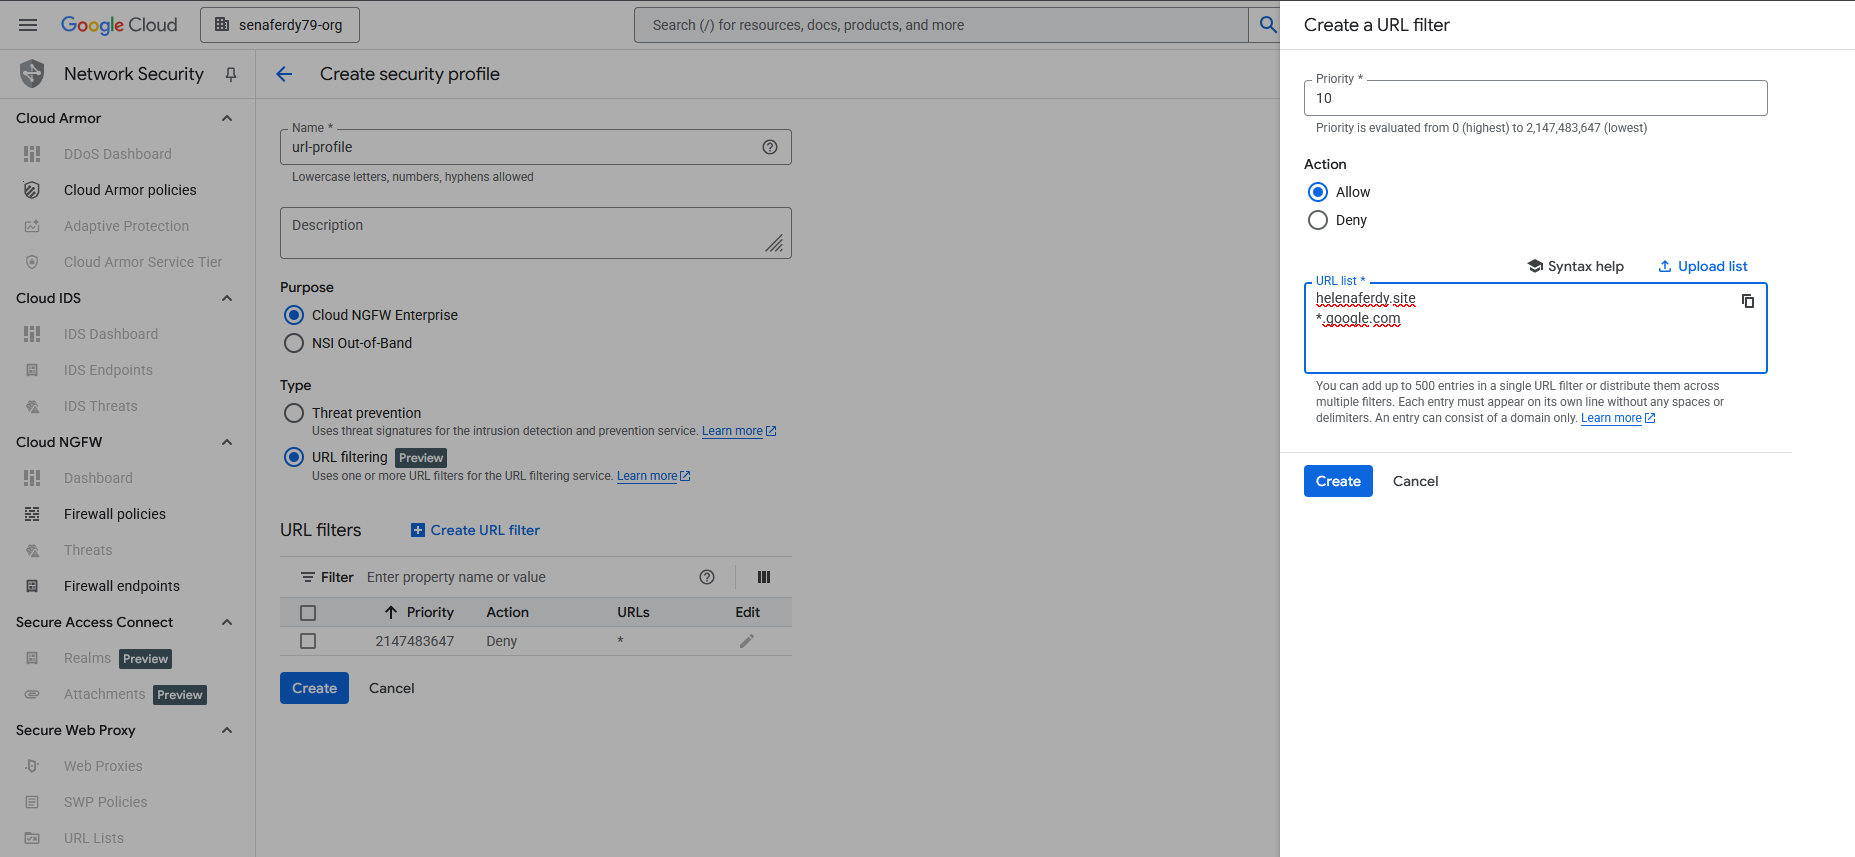Pin the Network Security product
This screenshot has height=857, width=1855.
(x=231, y=74)
